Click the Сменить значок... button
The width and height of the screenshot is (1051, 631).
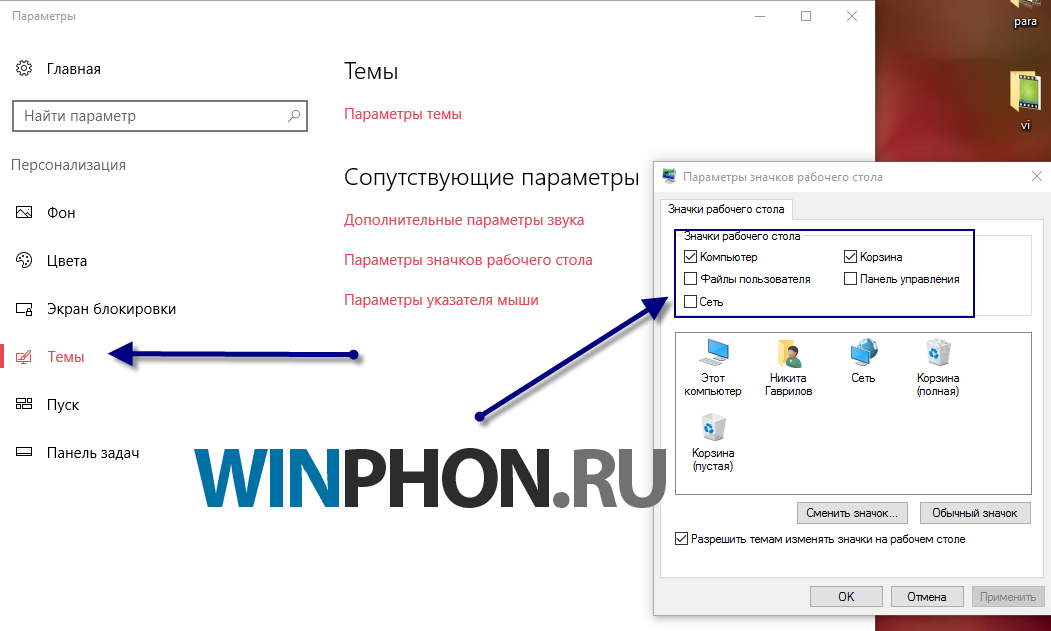(x=852, y=513)
